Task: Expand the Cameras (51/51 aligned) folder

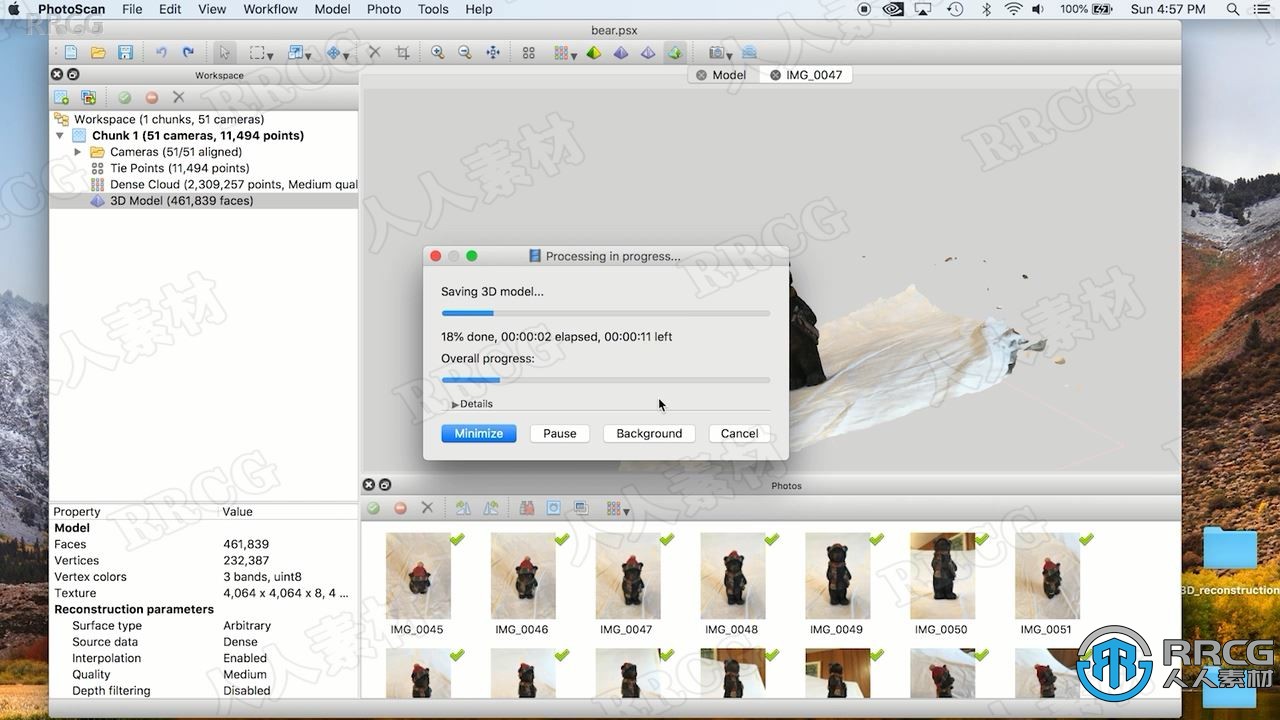Action: point(78,152)
